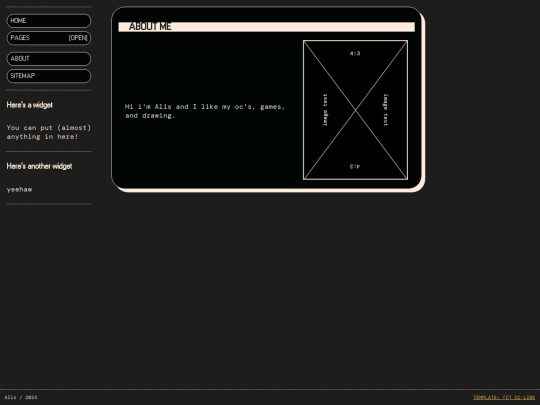
Task: Click the "yeehaw" widget text
Action: 19,189
